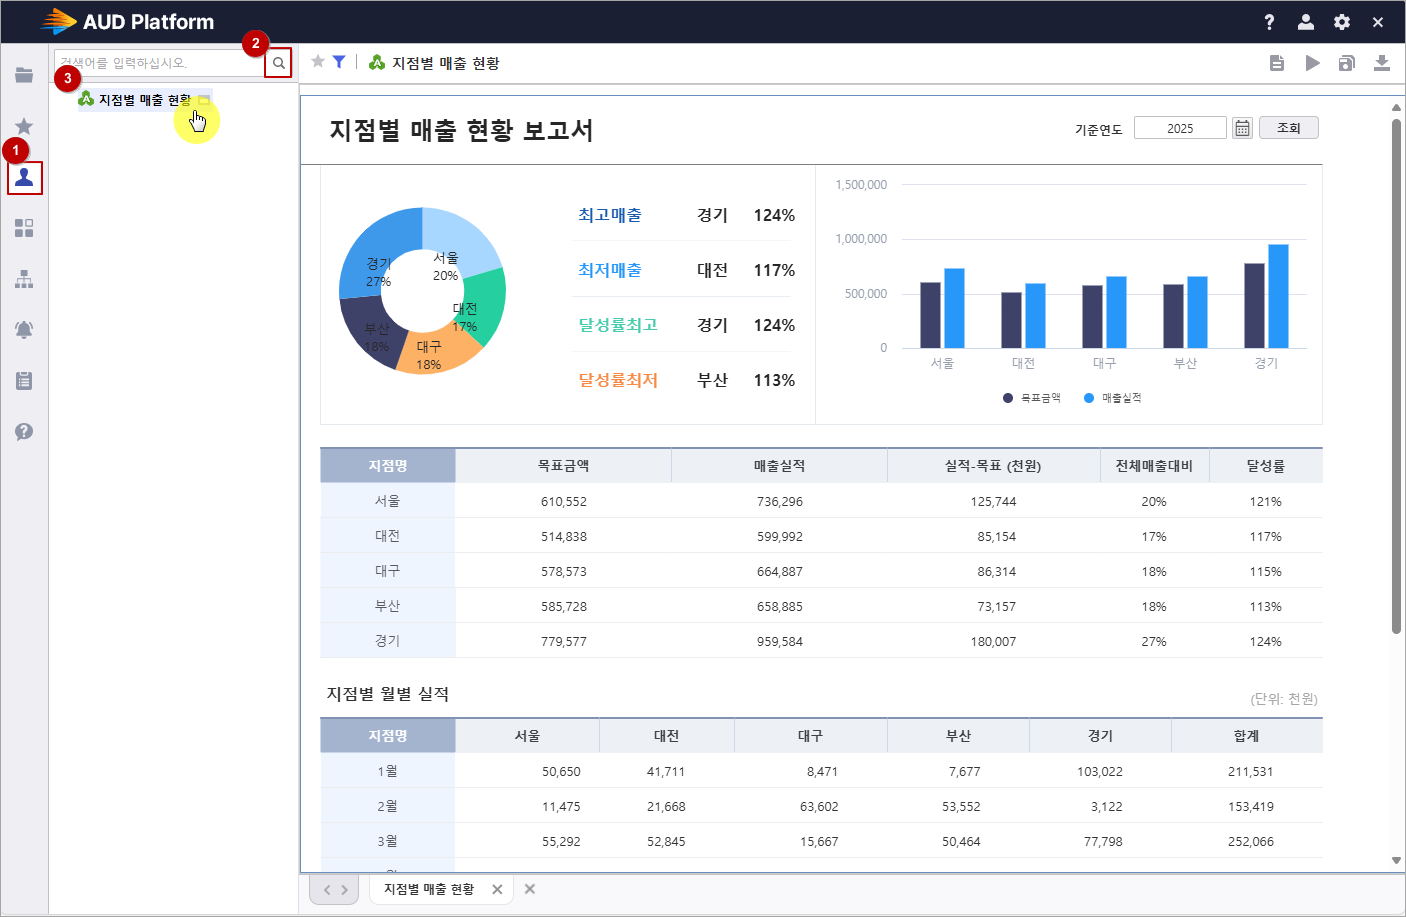Click the blue filter funnel icon
The height and width of the screenshot is (917, 1406).
339,62
